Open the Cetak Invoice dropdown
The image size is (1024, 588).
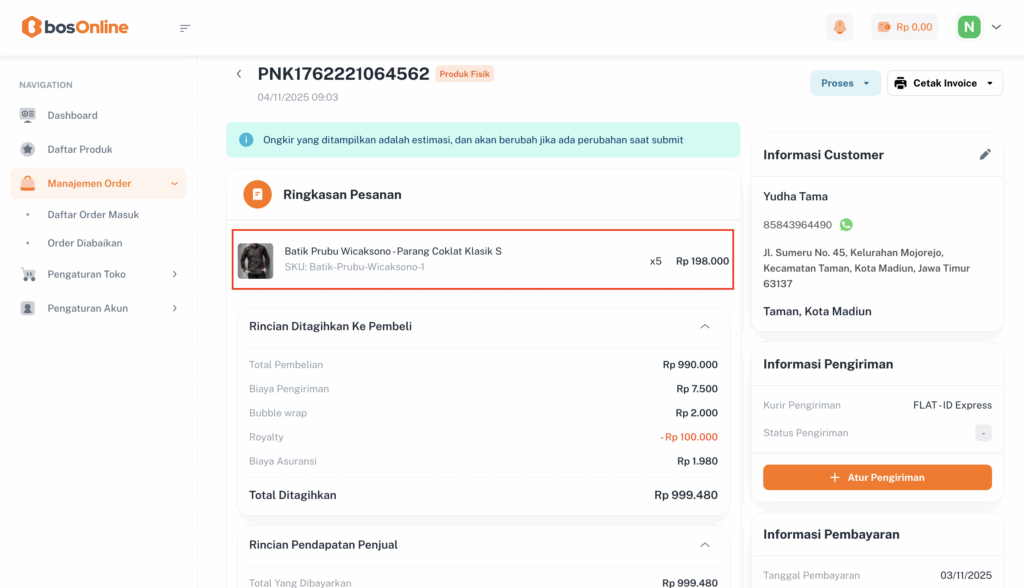point(944,83)
